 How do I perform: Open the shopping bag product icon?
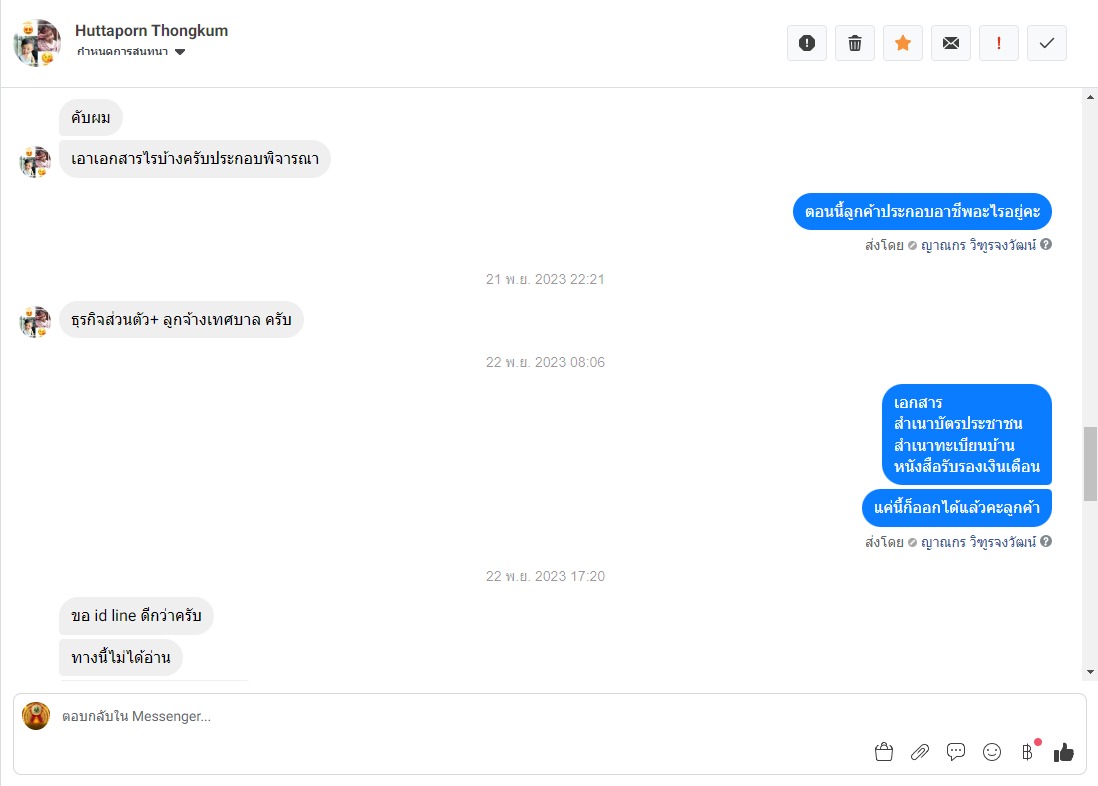[x=884, y=752]
